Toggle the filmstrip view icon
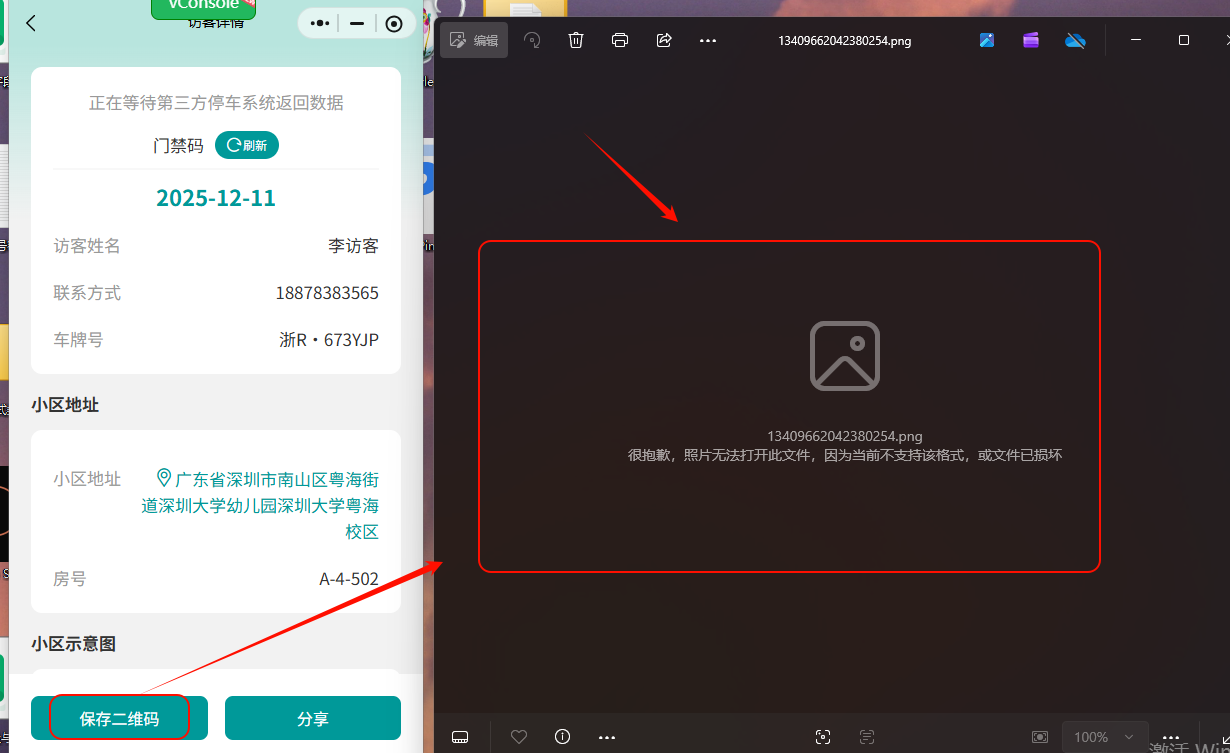This screenshot has height=753, width=1230. (459, 737)
